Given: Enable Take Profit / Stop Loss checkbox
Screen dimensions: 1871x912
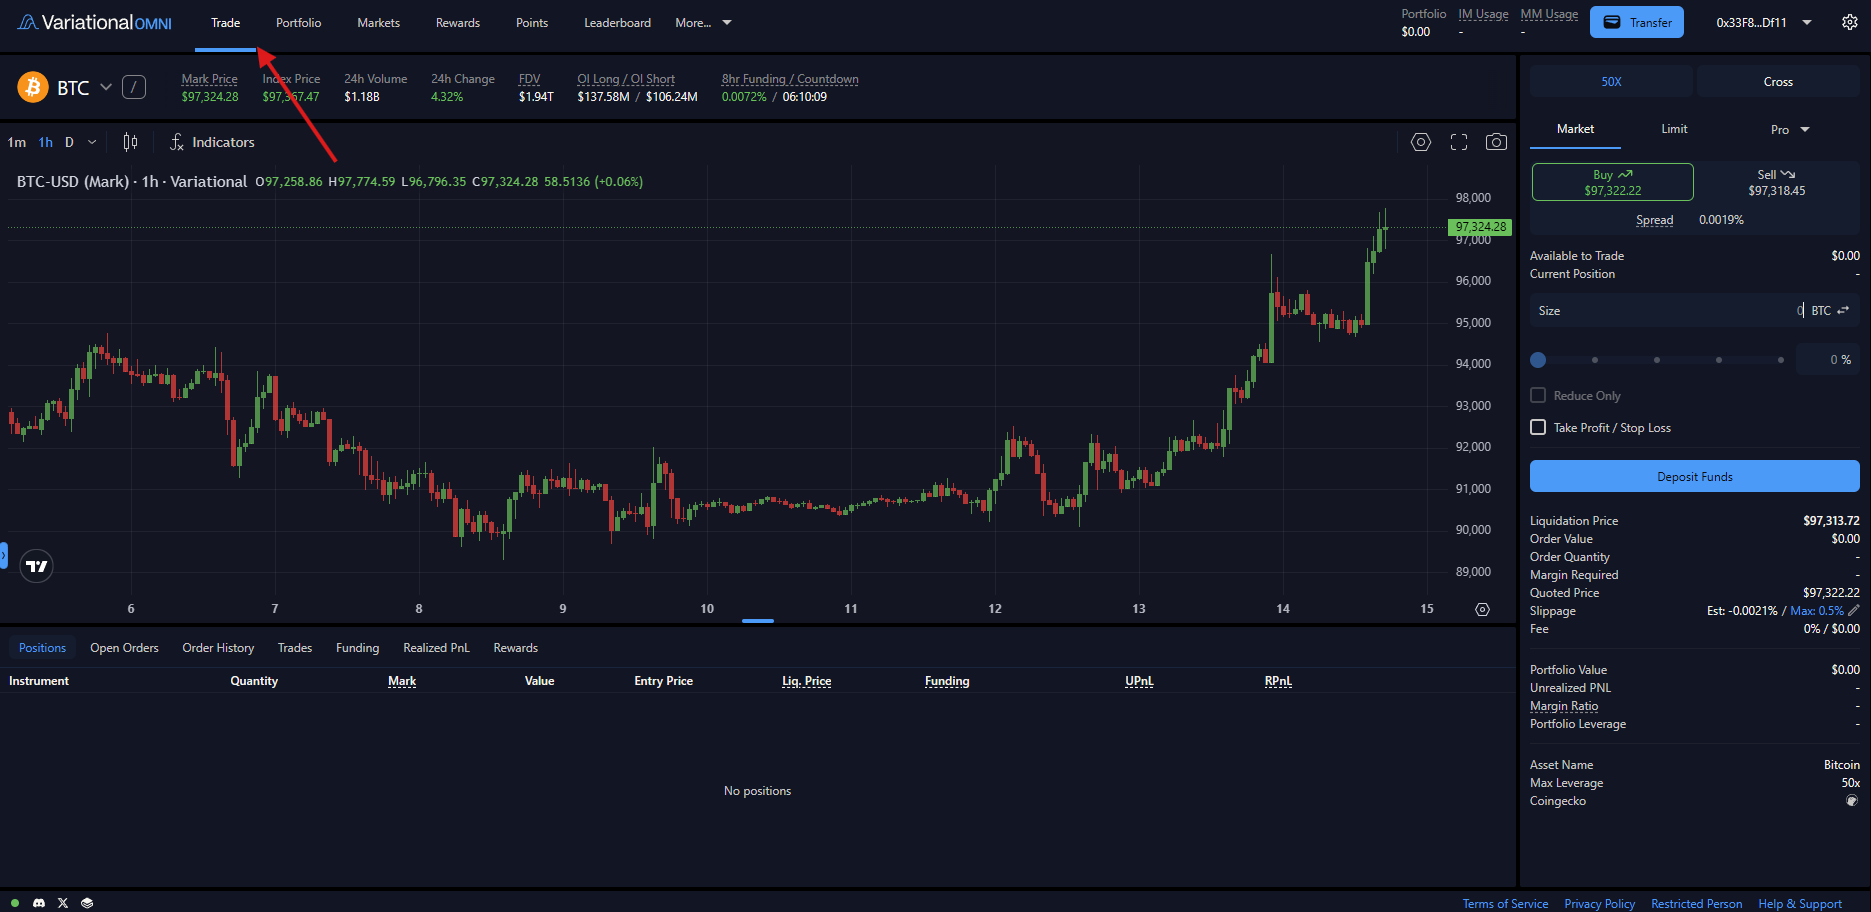Looking at the screenshot, I should tap(1538, 428).
